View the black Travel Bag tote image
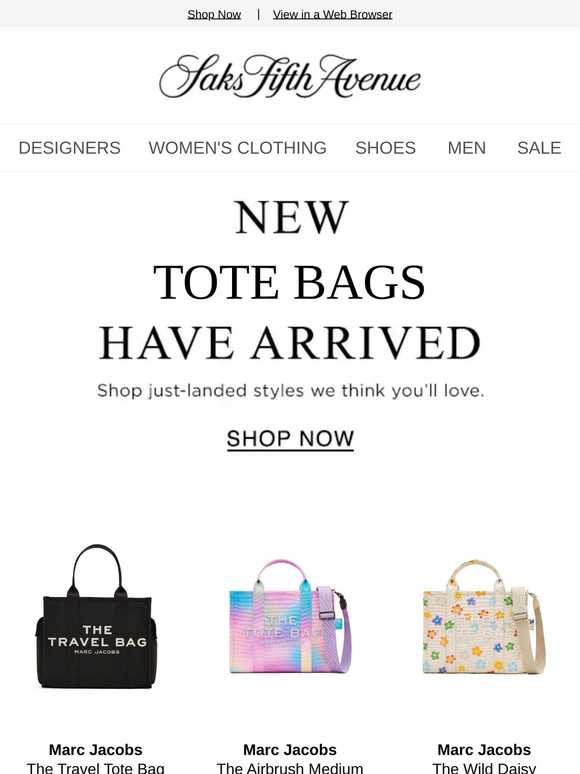Viewport: 580px width, 774px height. click(96, 616)
